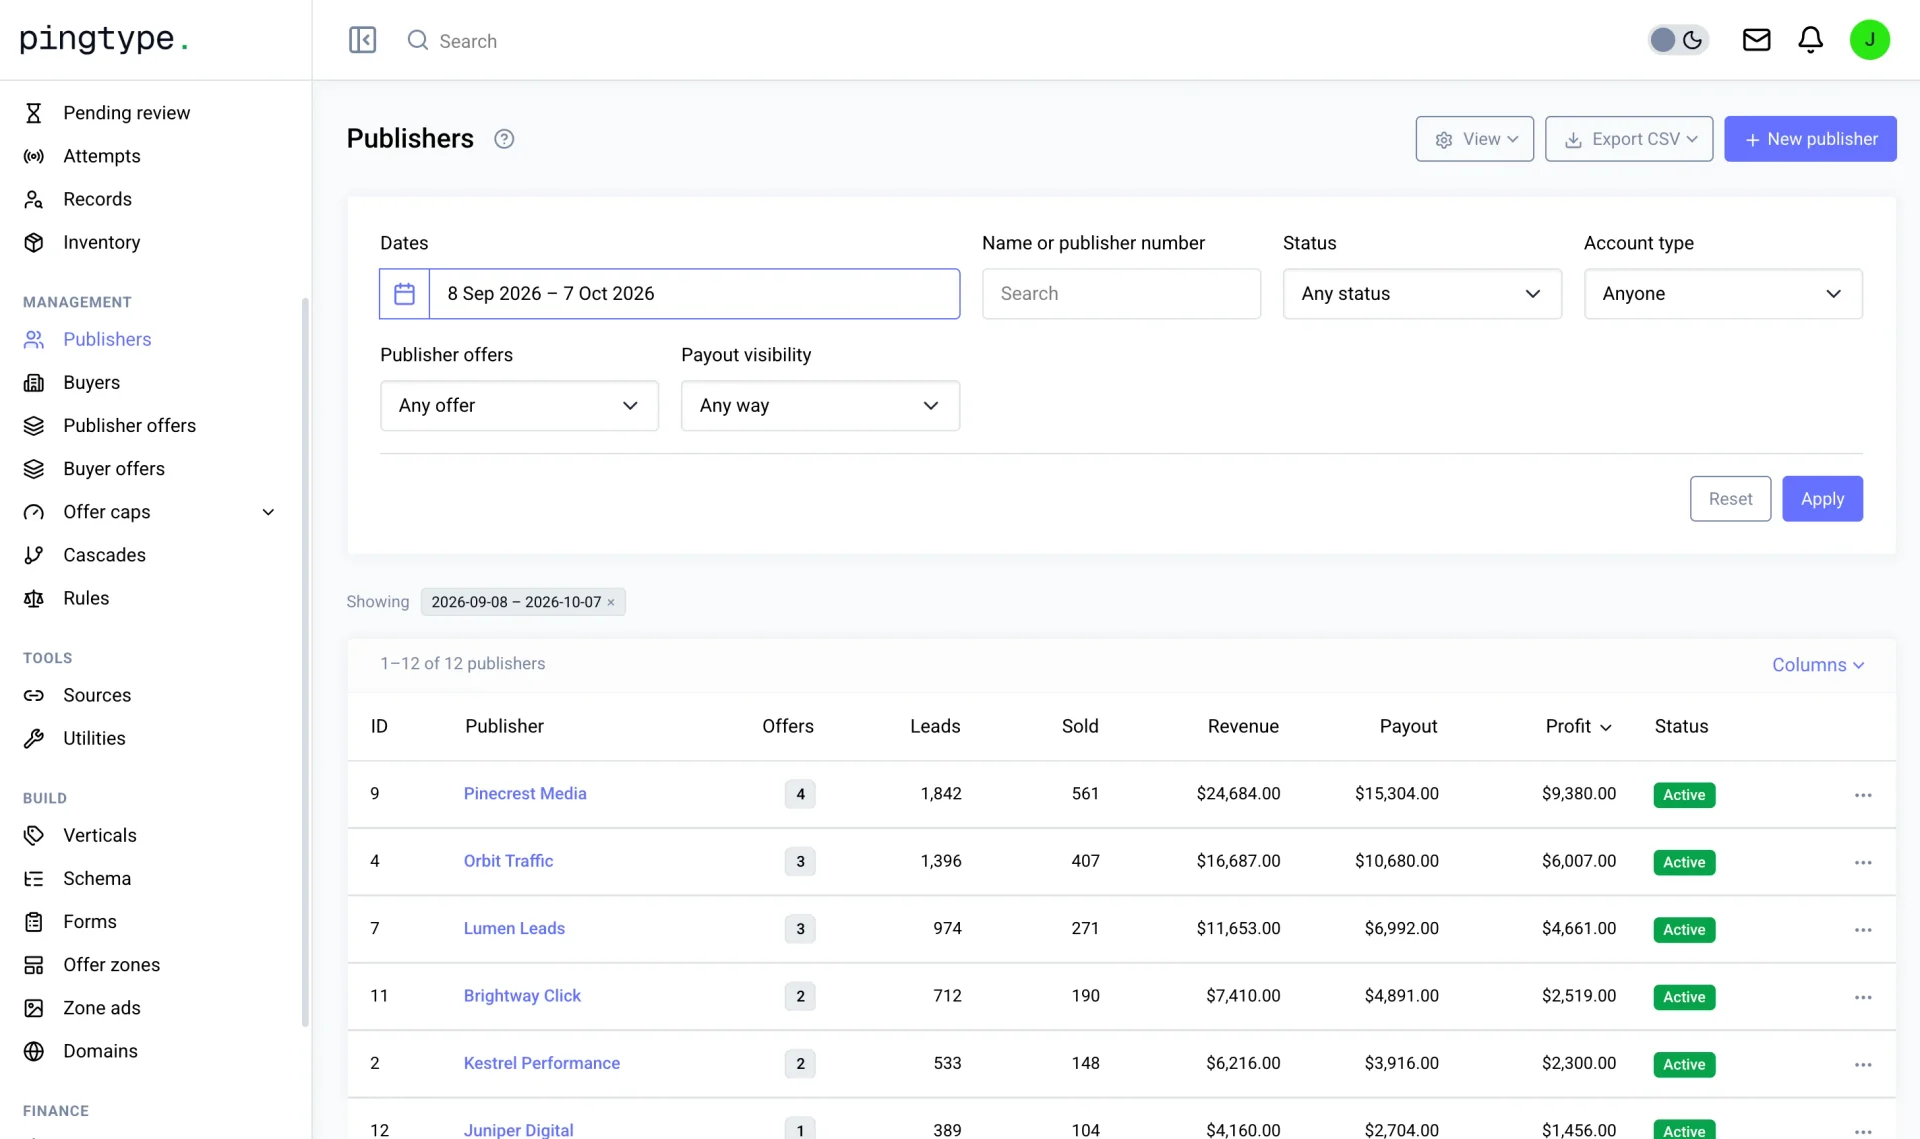Click Pending review hourglass icon
Screen dimensions: 1920x1139
coord(34,113)
